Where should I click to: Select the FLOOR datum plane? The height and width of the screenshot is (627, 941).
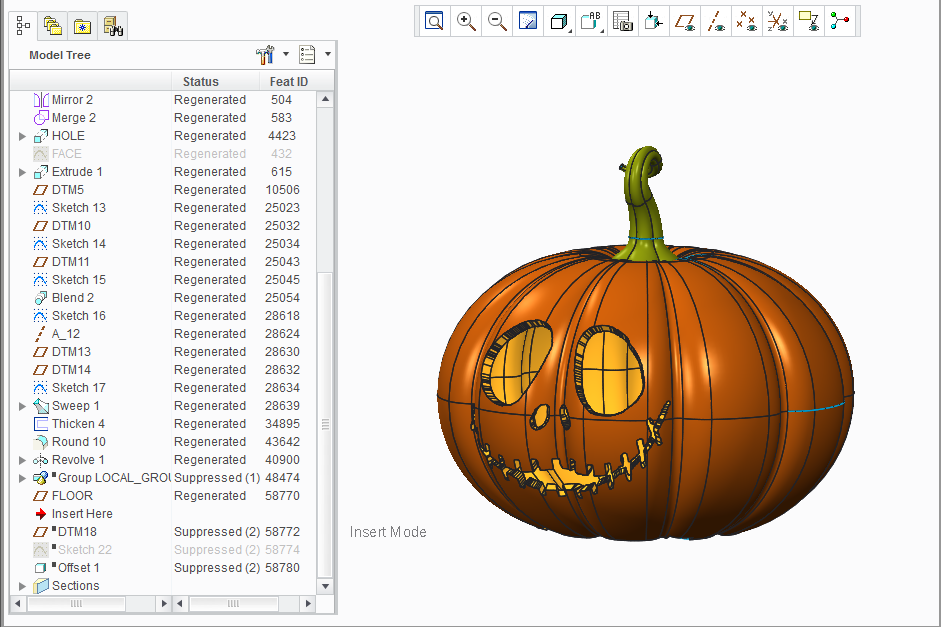pyautogui.click(x=72, y=496)
